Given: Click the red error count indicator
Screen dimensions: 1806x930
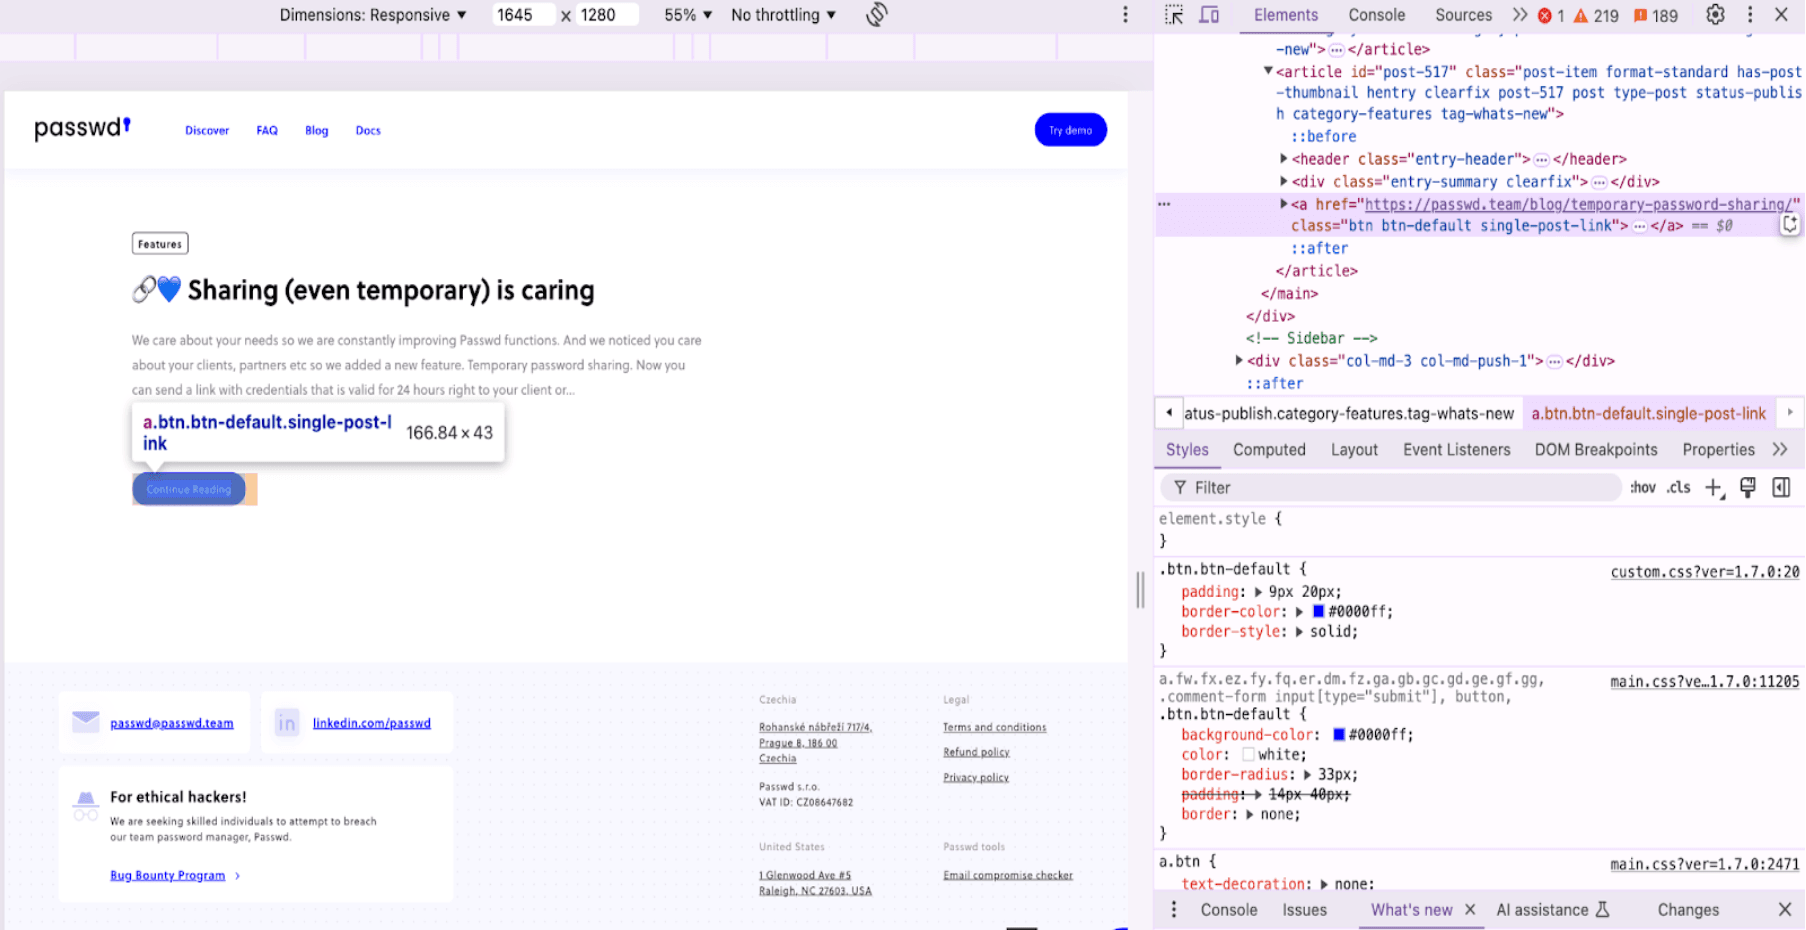Looking at the screenshot, I should point(1551,16).
